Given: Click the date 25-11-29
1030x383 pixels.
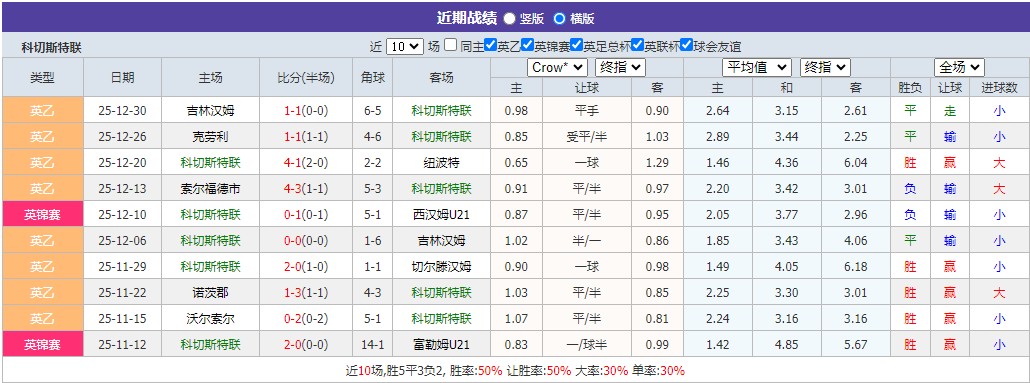Looking at the screenshot, I should point(122,267).
